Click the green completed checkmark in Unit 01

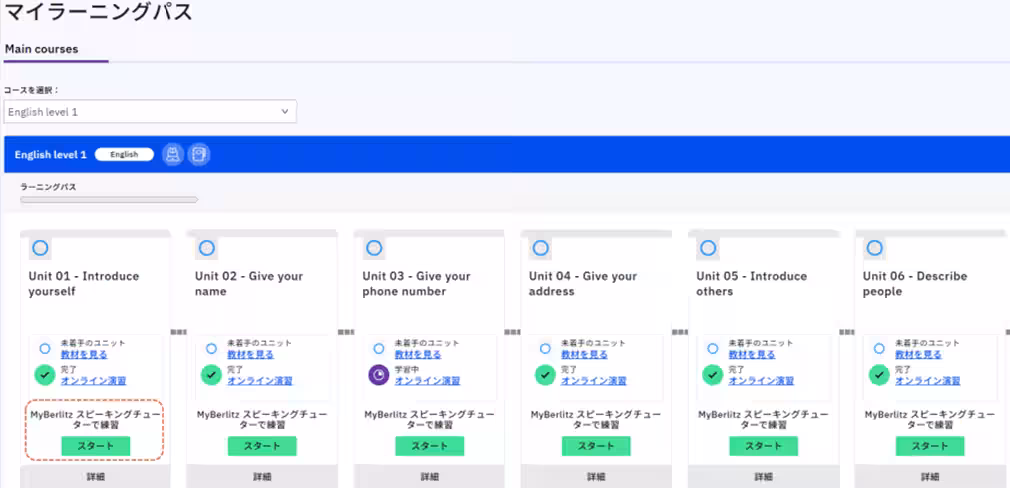pos(44,375)
